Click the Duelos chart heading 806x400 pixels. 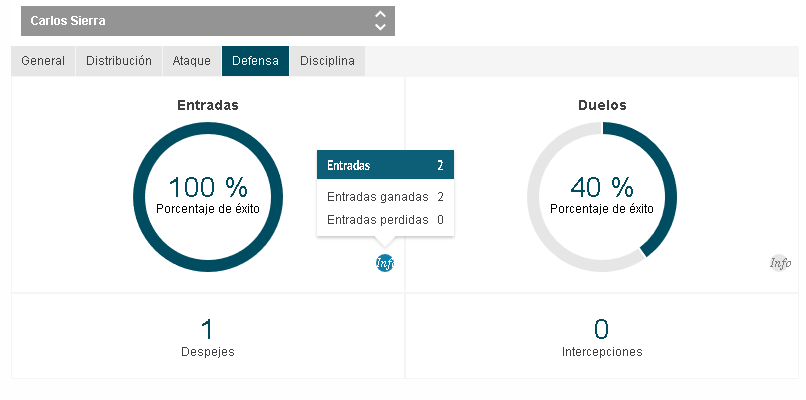[602, 105]
